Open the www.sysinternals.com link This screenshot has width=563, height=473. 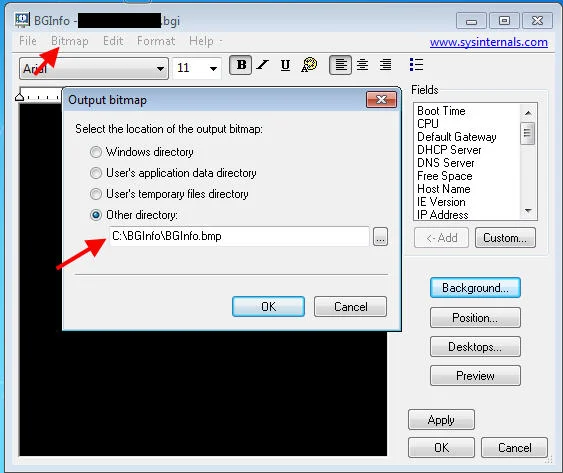coord(489,42)
